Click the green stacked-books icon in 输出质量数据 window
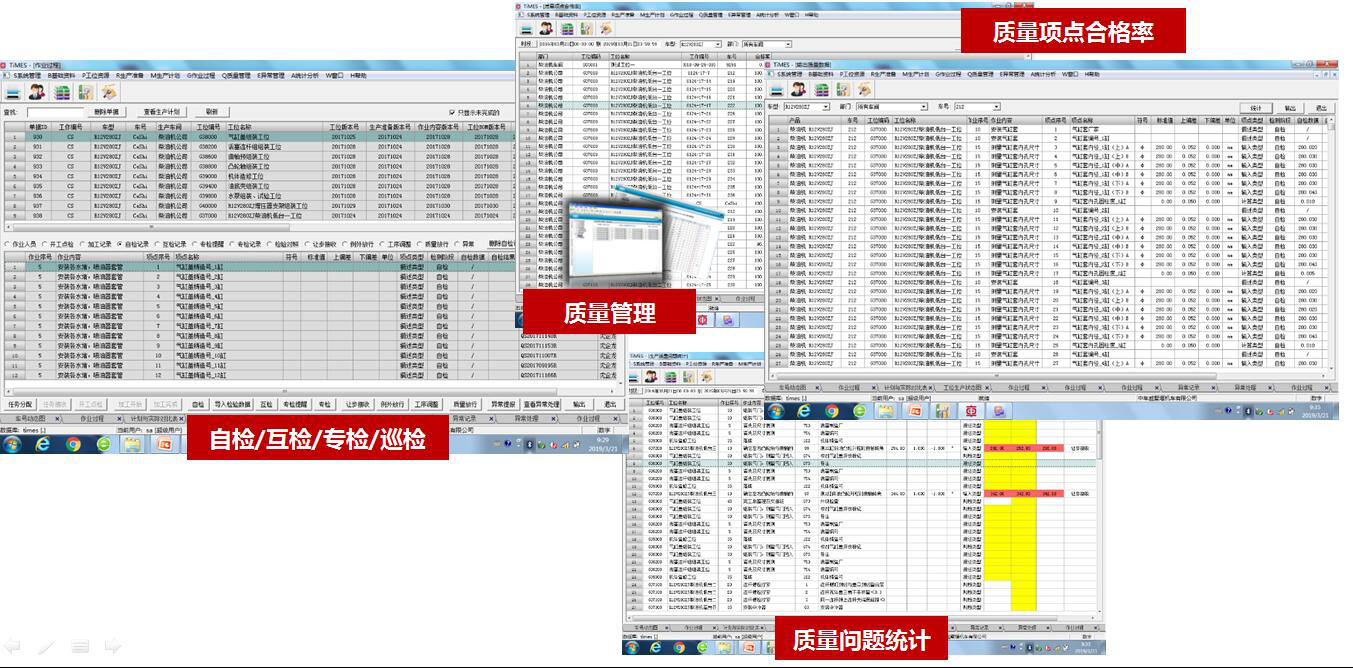Image resolution: width=1353 pixels, height=668 pixels. click(822, 90)
